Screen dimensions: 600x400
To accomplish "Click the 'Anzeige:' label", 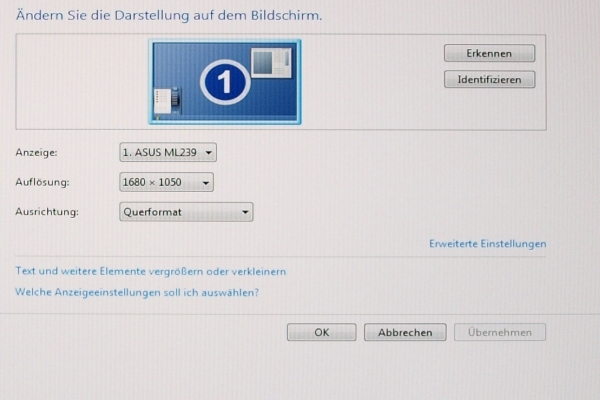I will coord(36,153).
